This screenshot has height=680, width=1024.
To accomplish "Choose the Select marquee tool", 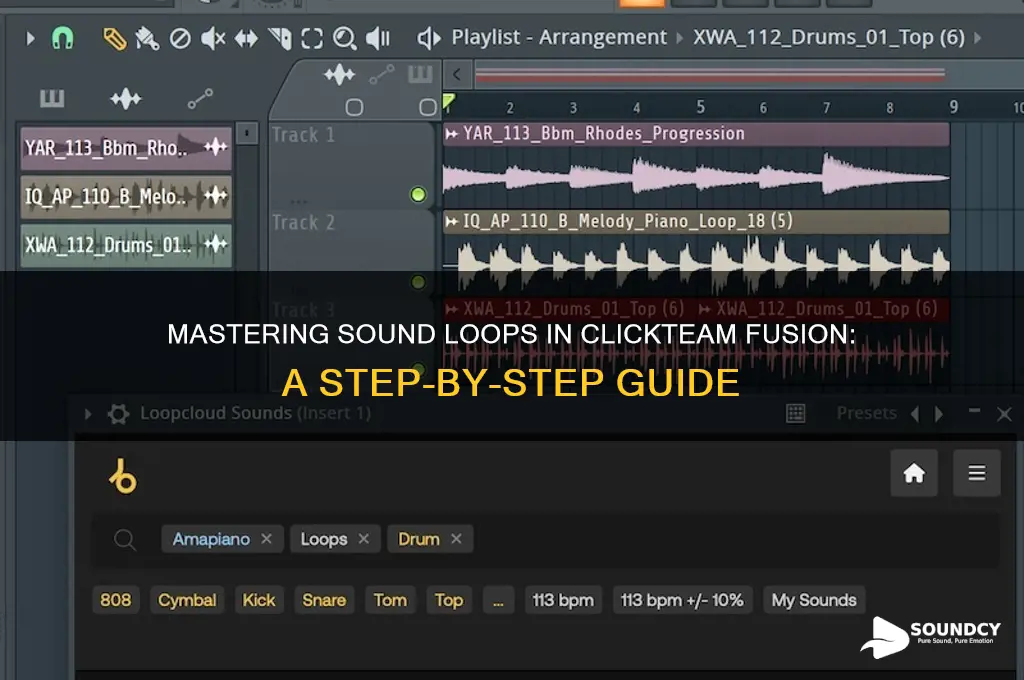I will (x=312, y=39).
